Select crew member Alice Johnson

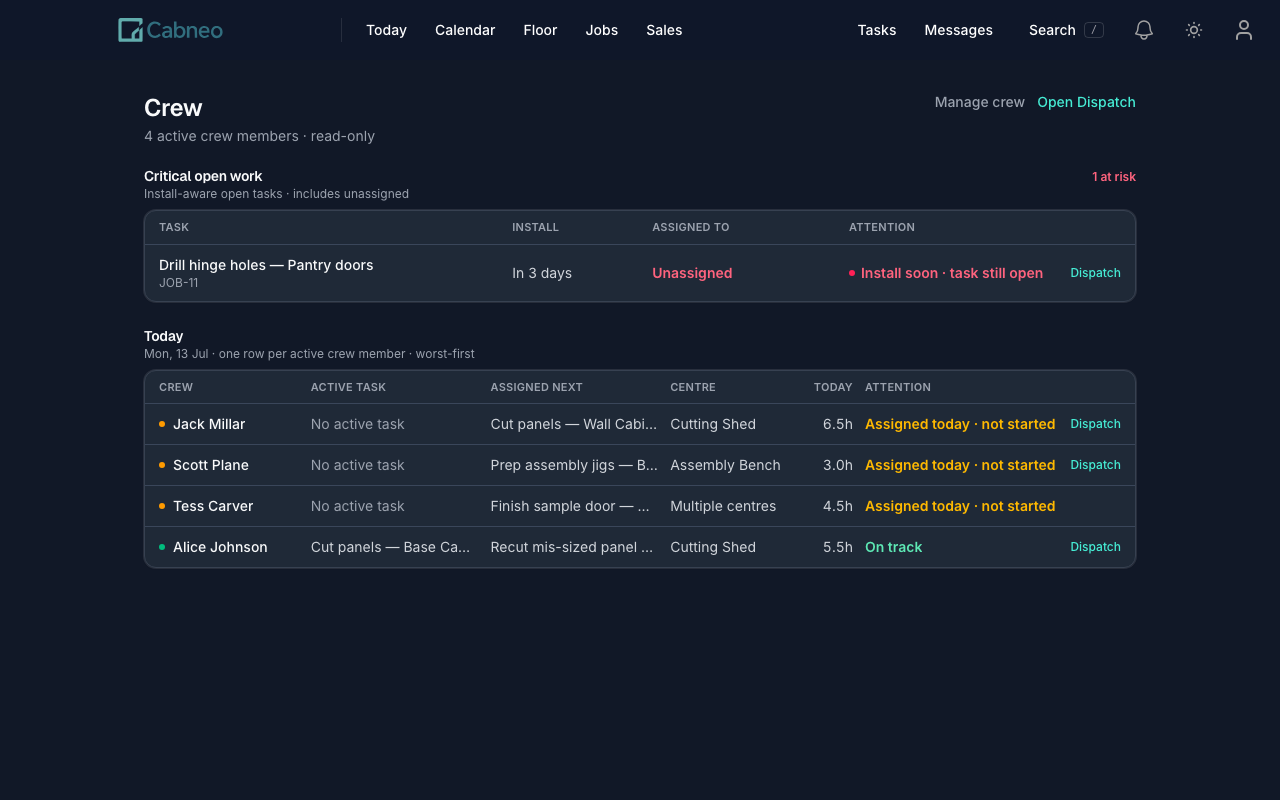[220, 547]
